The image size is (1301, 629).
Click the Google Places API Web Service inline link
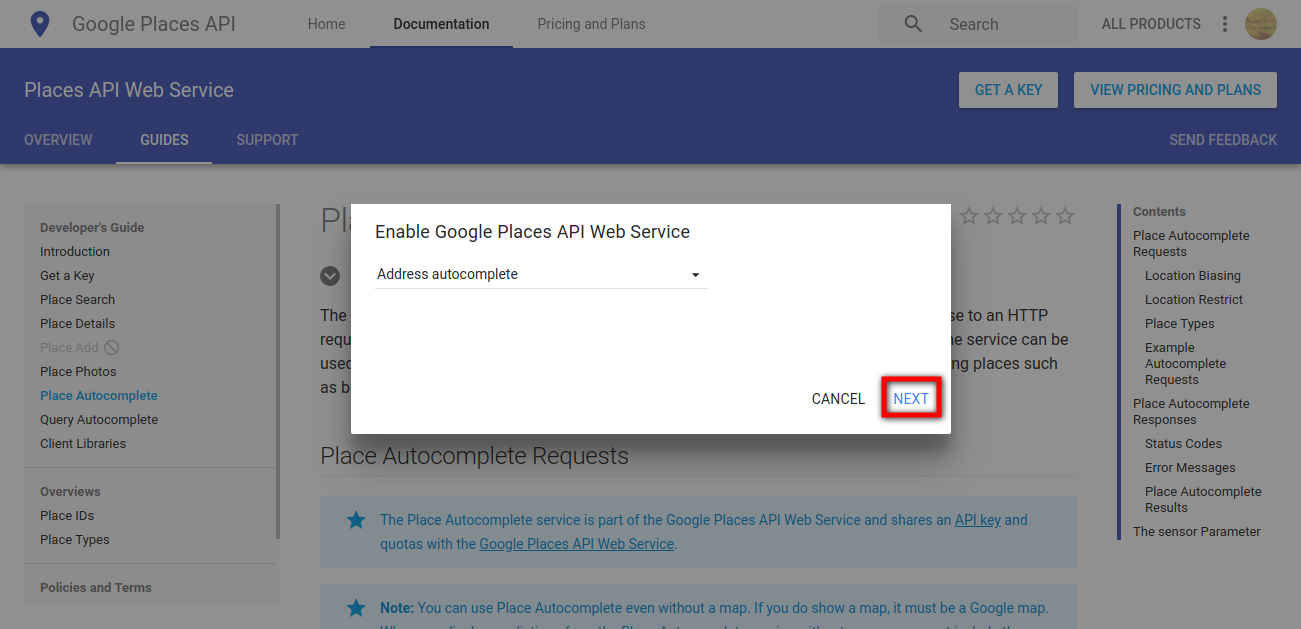click(x=577, y=544)
